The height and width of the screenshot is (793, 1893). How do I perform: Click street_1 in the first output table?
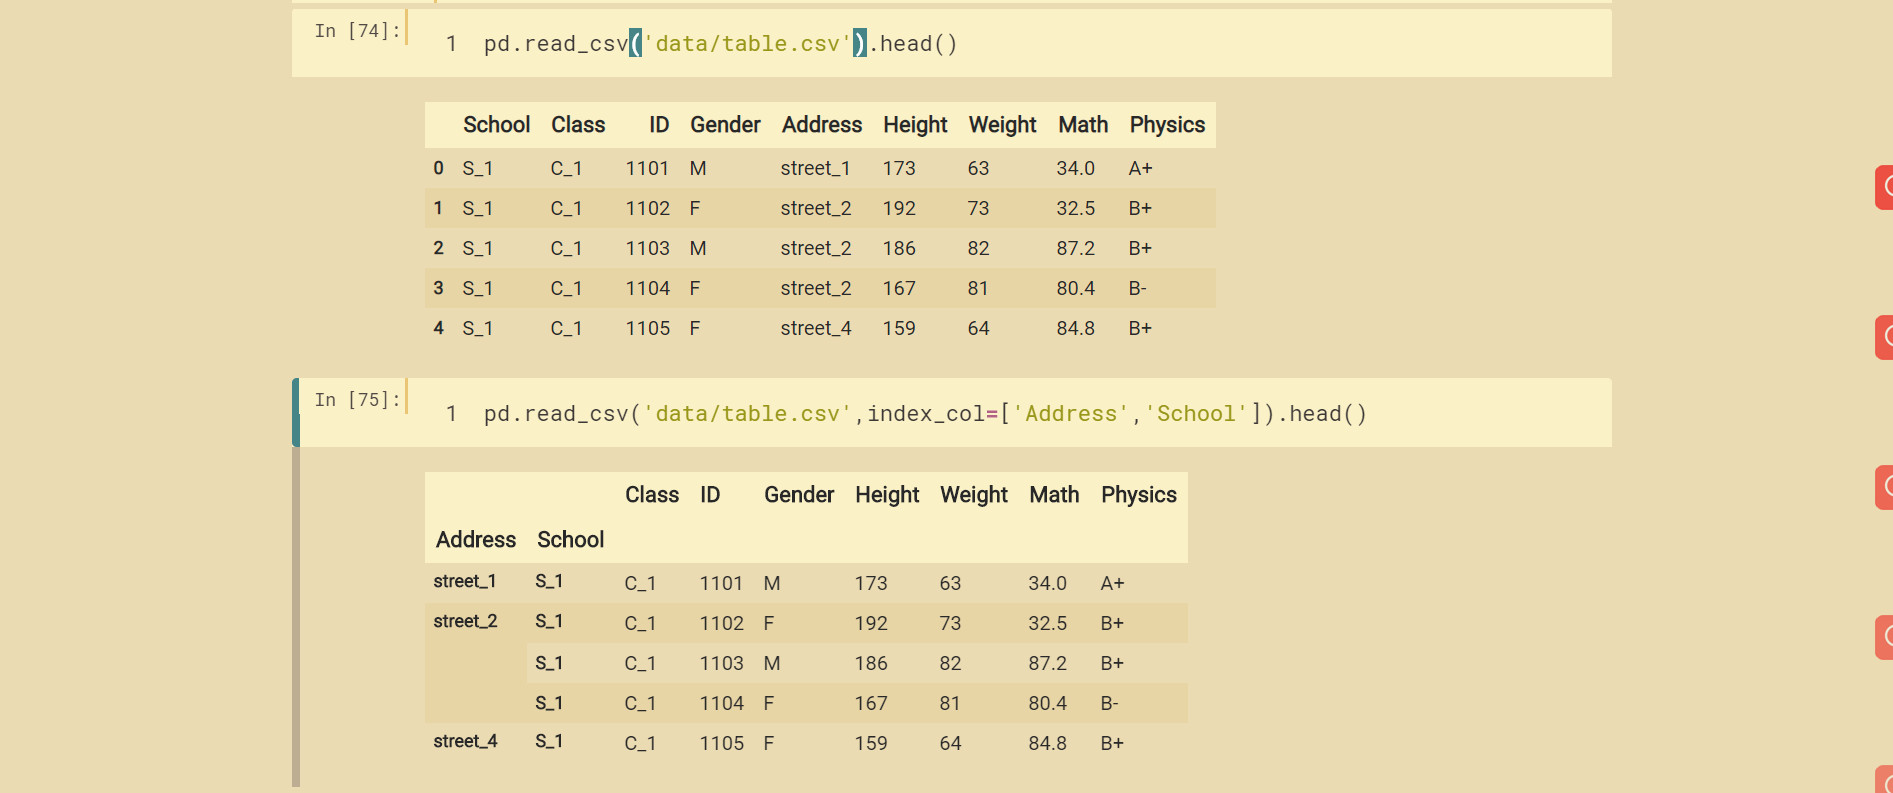[815, 168]
